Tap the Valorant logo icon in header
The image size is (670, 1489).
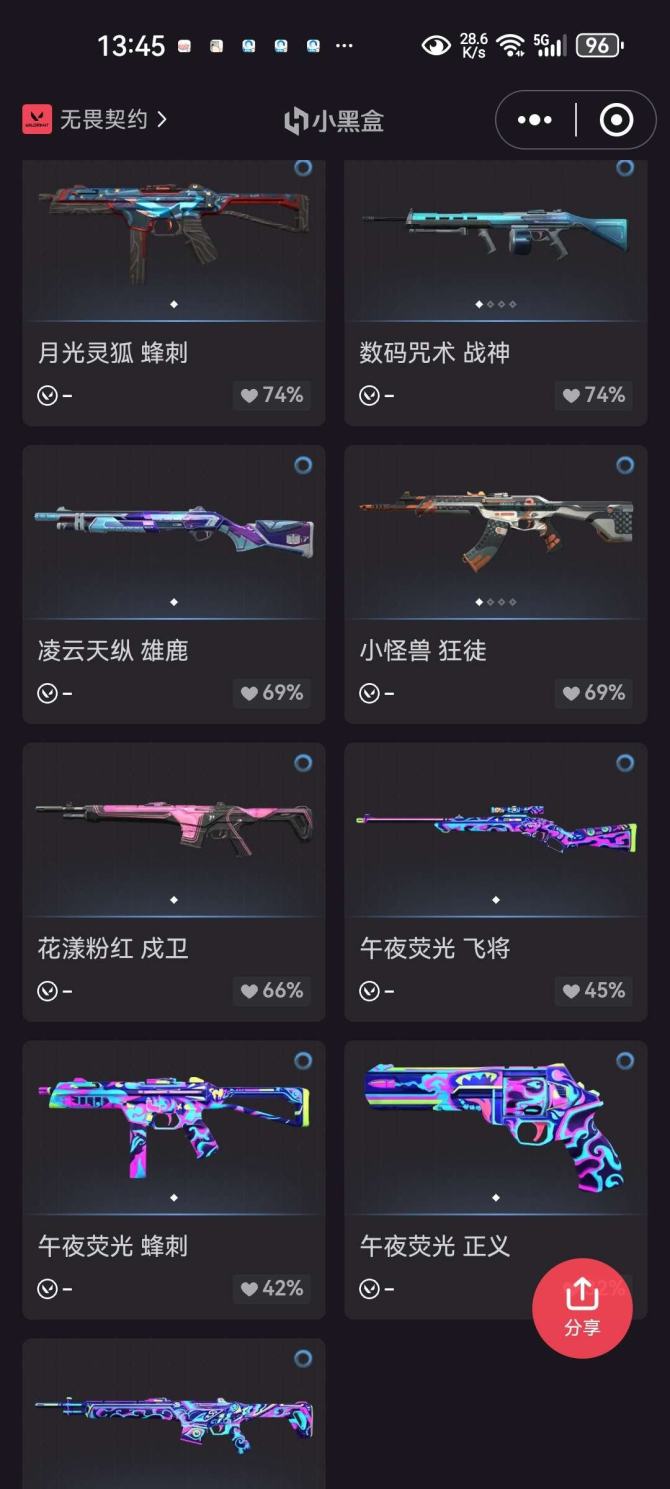(x=37, y=120)
